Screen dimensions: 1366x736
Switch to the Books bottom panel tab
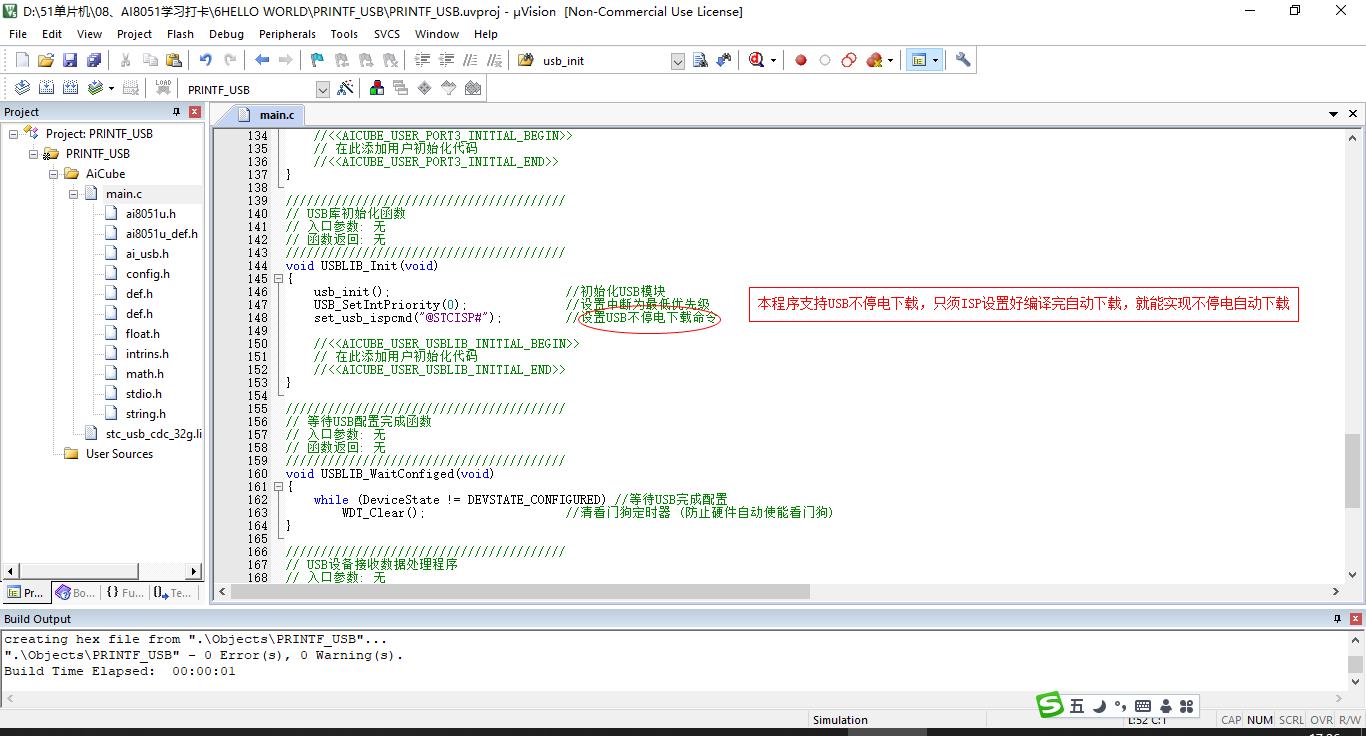76,593
